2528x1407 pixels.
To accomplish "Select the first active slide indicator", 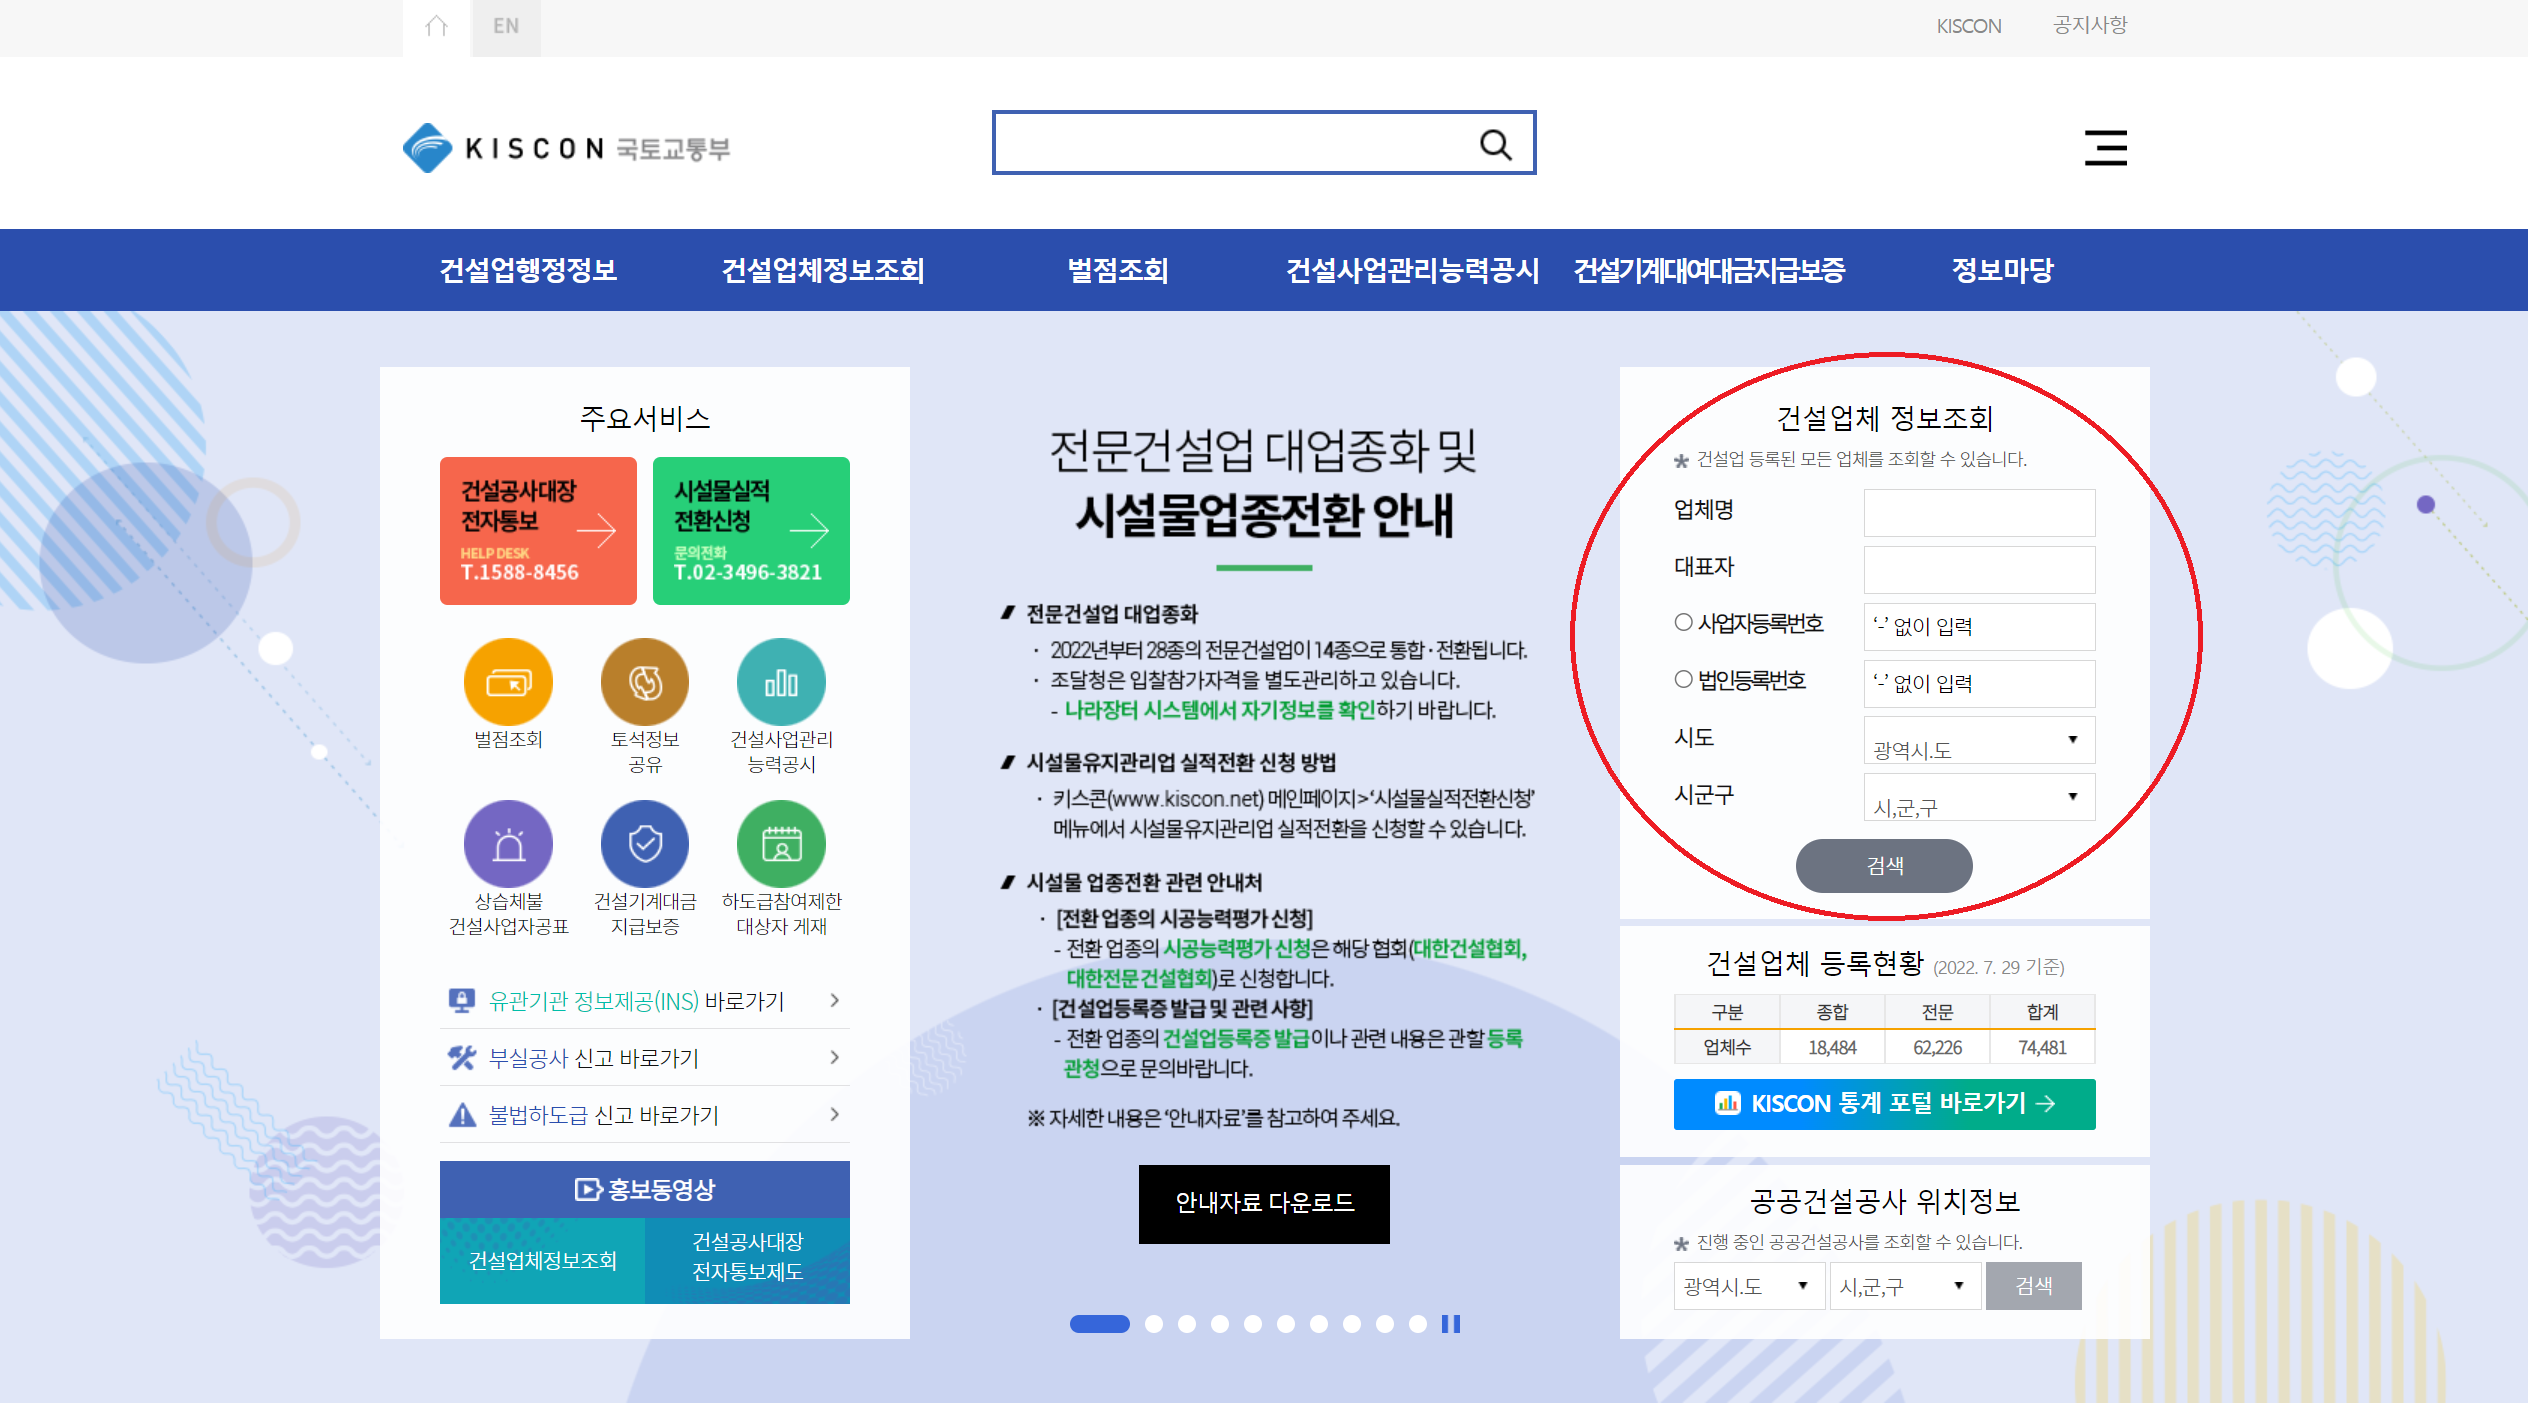I will coord(1099,1324).
